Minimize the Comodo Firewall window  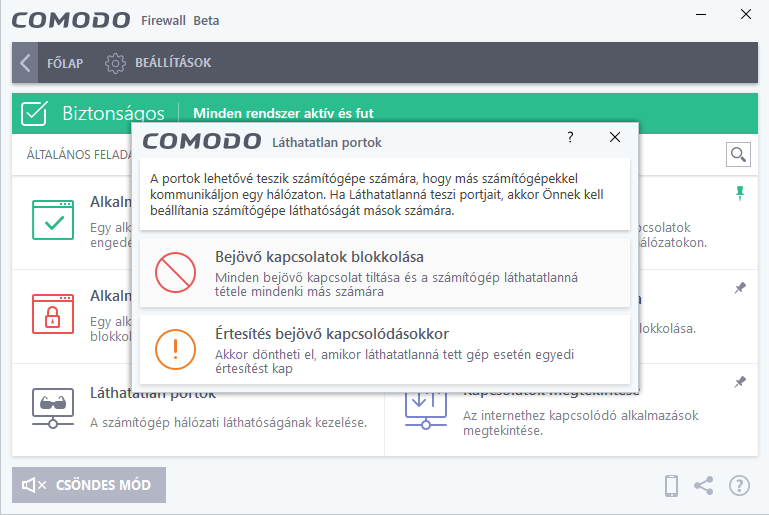point(701,15)
